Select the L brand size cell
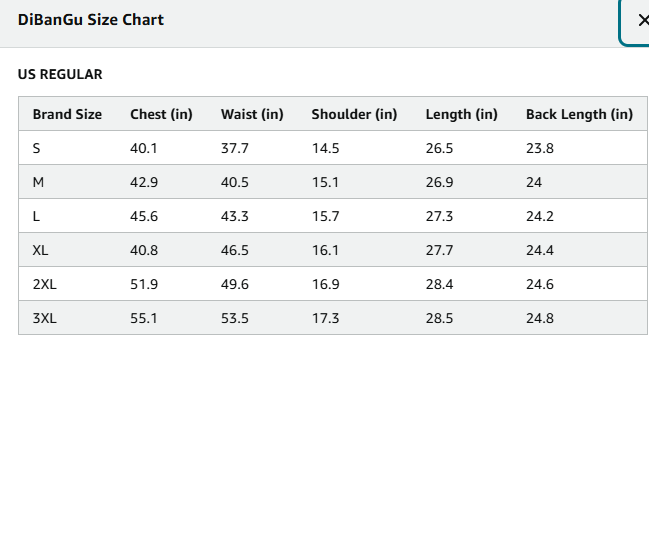The width and height of the screenshot is (649, 552). coord(36,216)
